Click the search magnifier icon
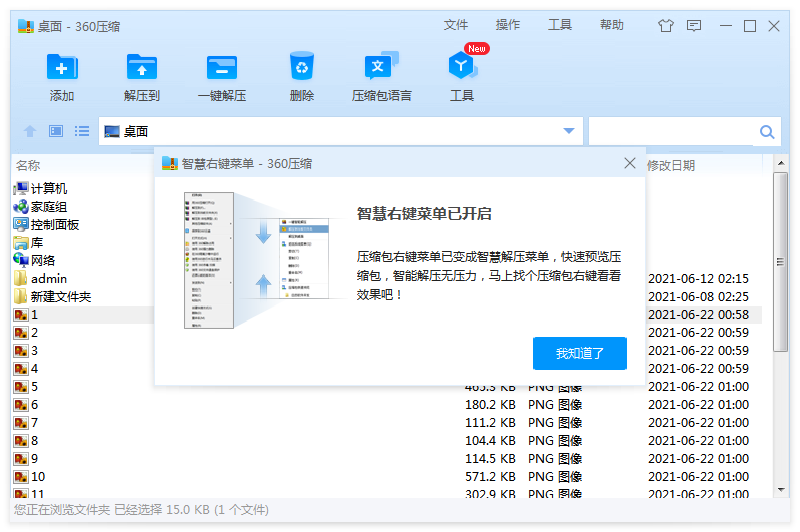The image size is (800, 532). [x=767, y=132]
